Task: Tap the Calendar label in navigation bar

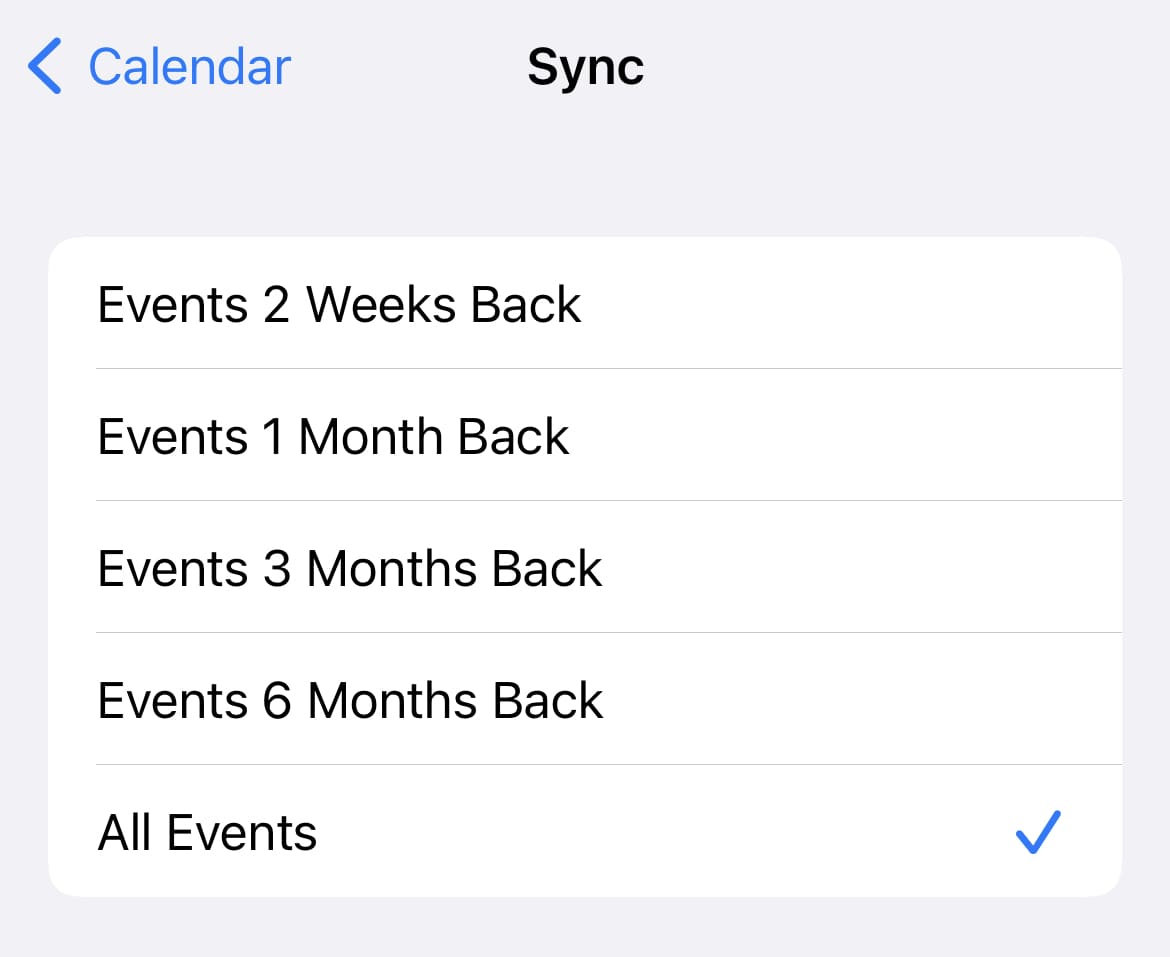Action: click(x=189, y=67)
